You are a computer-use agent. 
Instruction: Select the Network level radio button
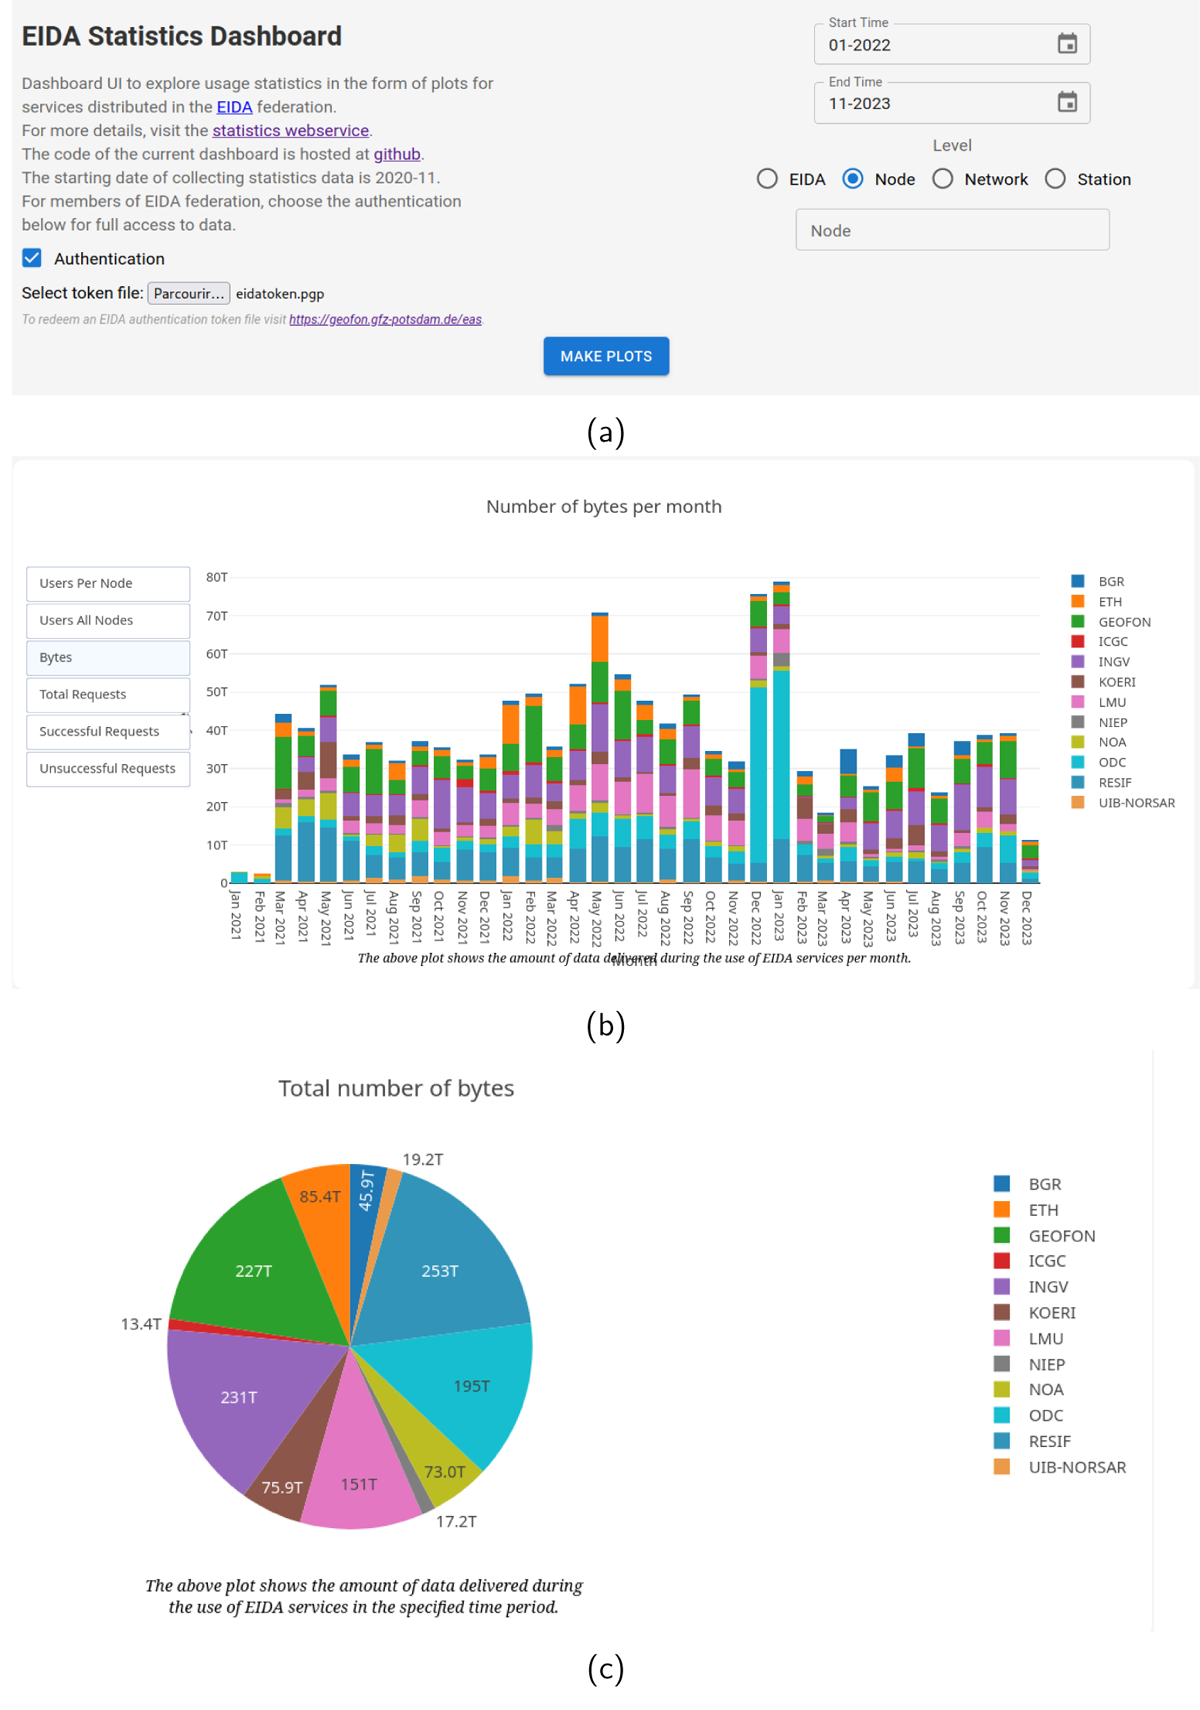click(943, 179)
